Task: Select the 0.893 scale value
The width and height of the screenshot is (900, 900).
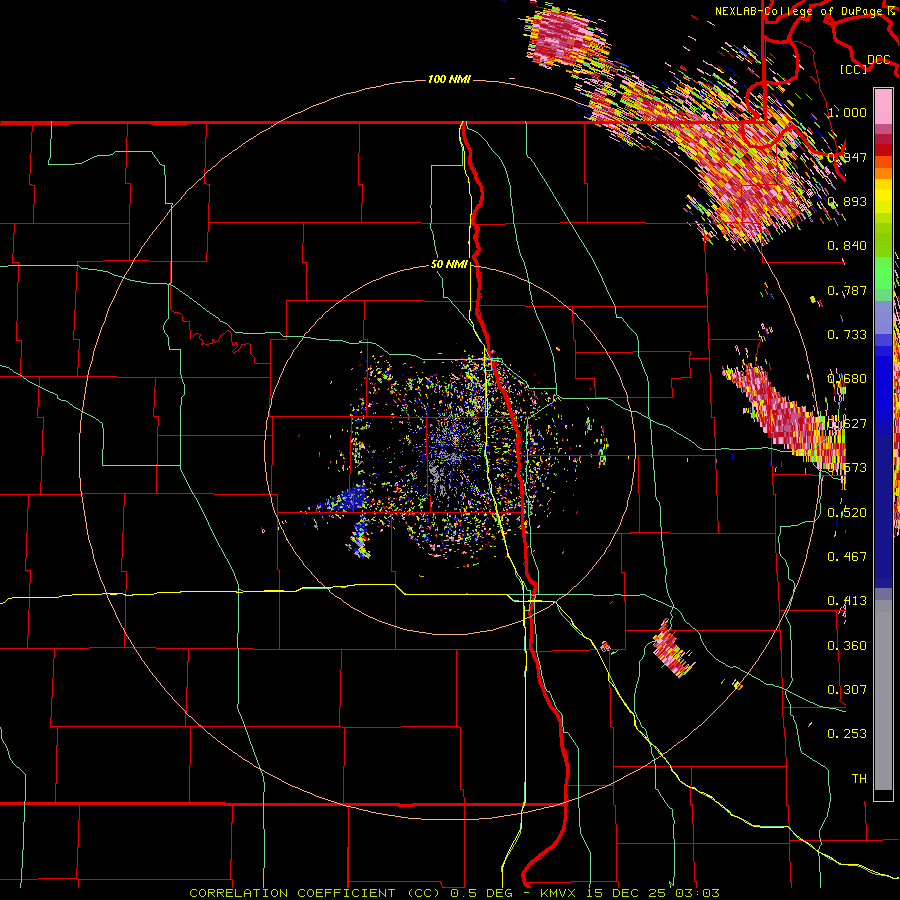Action: (x=847, y=201)
